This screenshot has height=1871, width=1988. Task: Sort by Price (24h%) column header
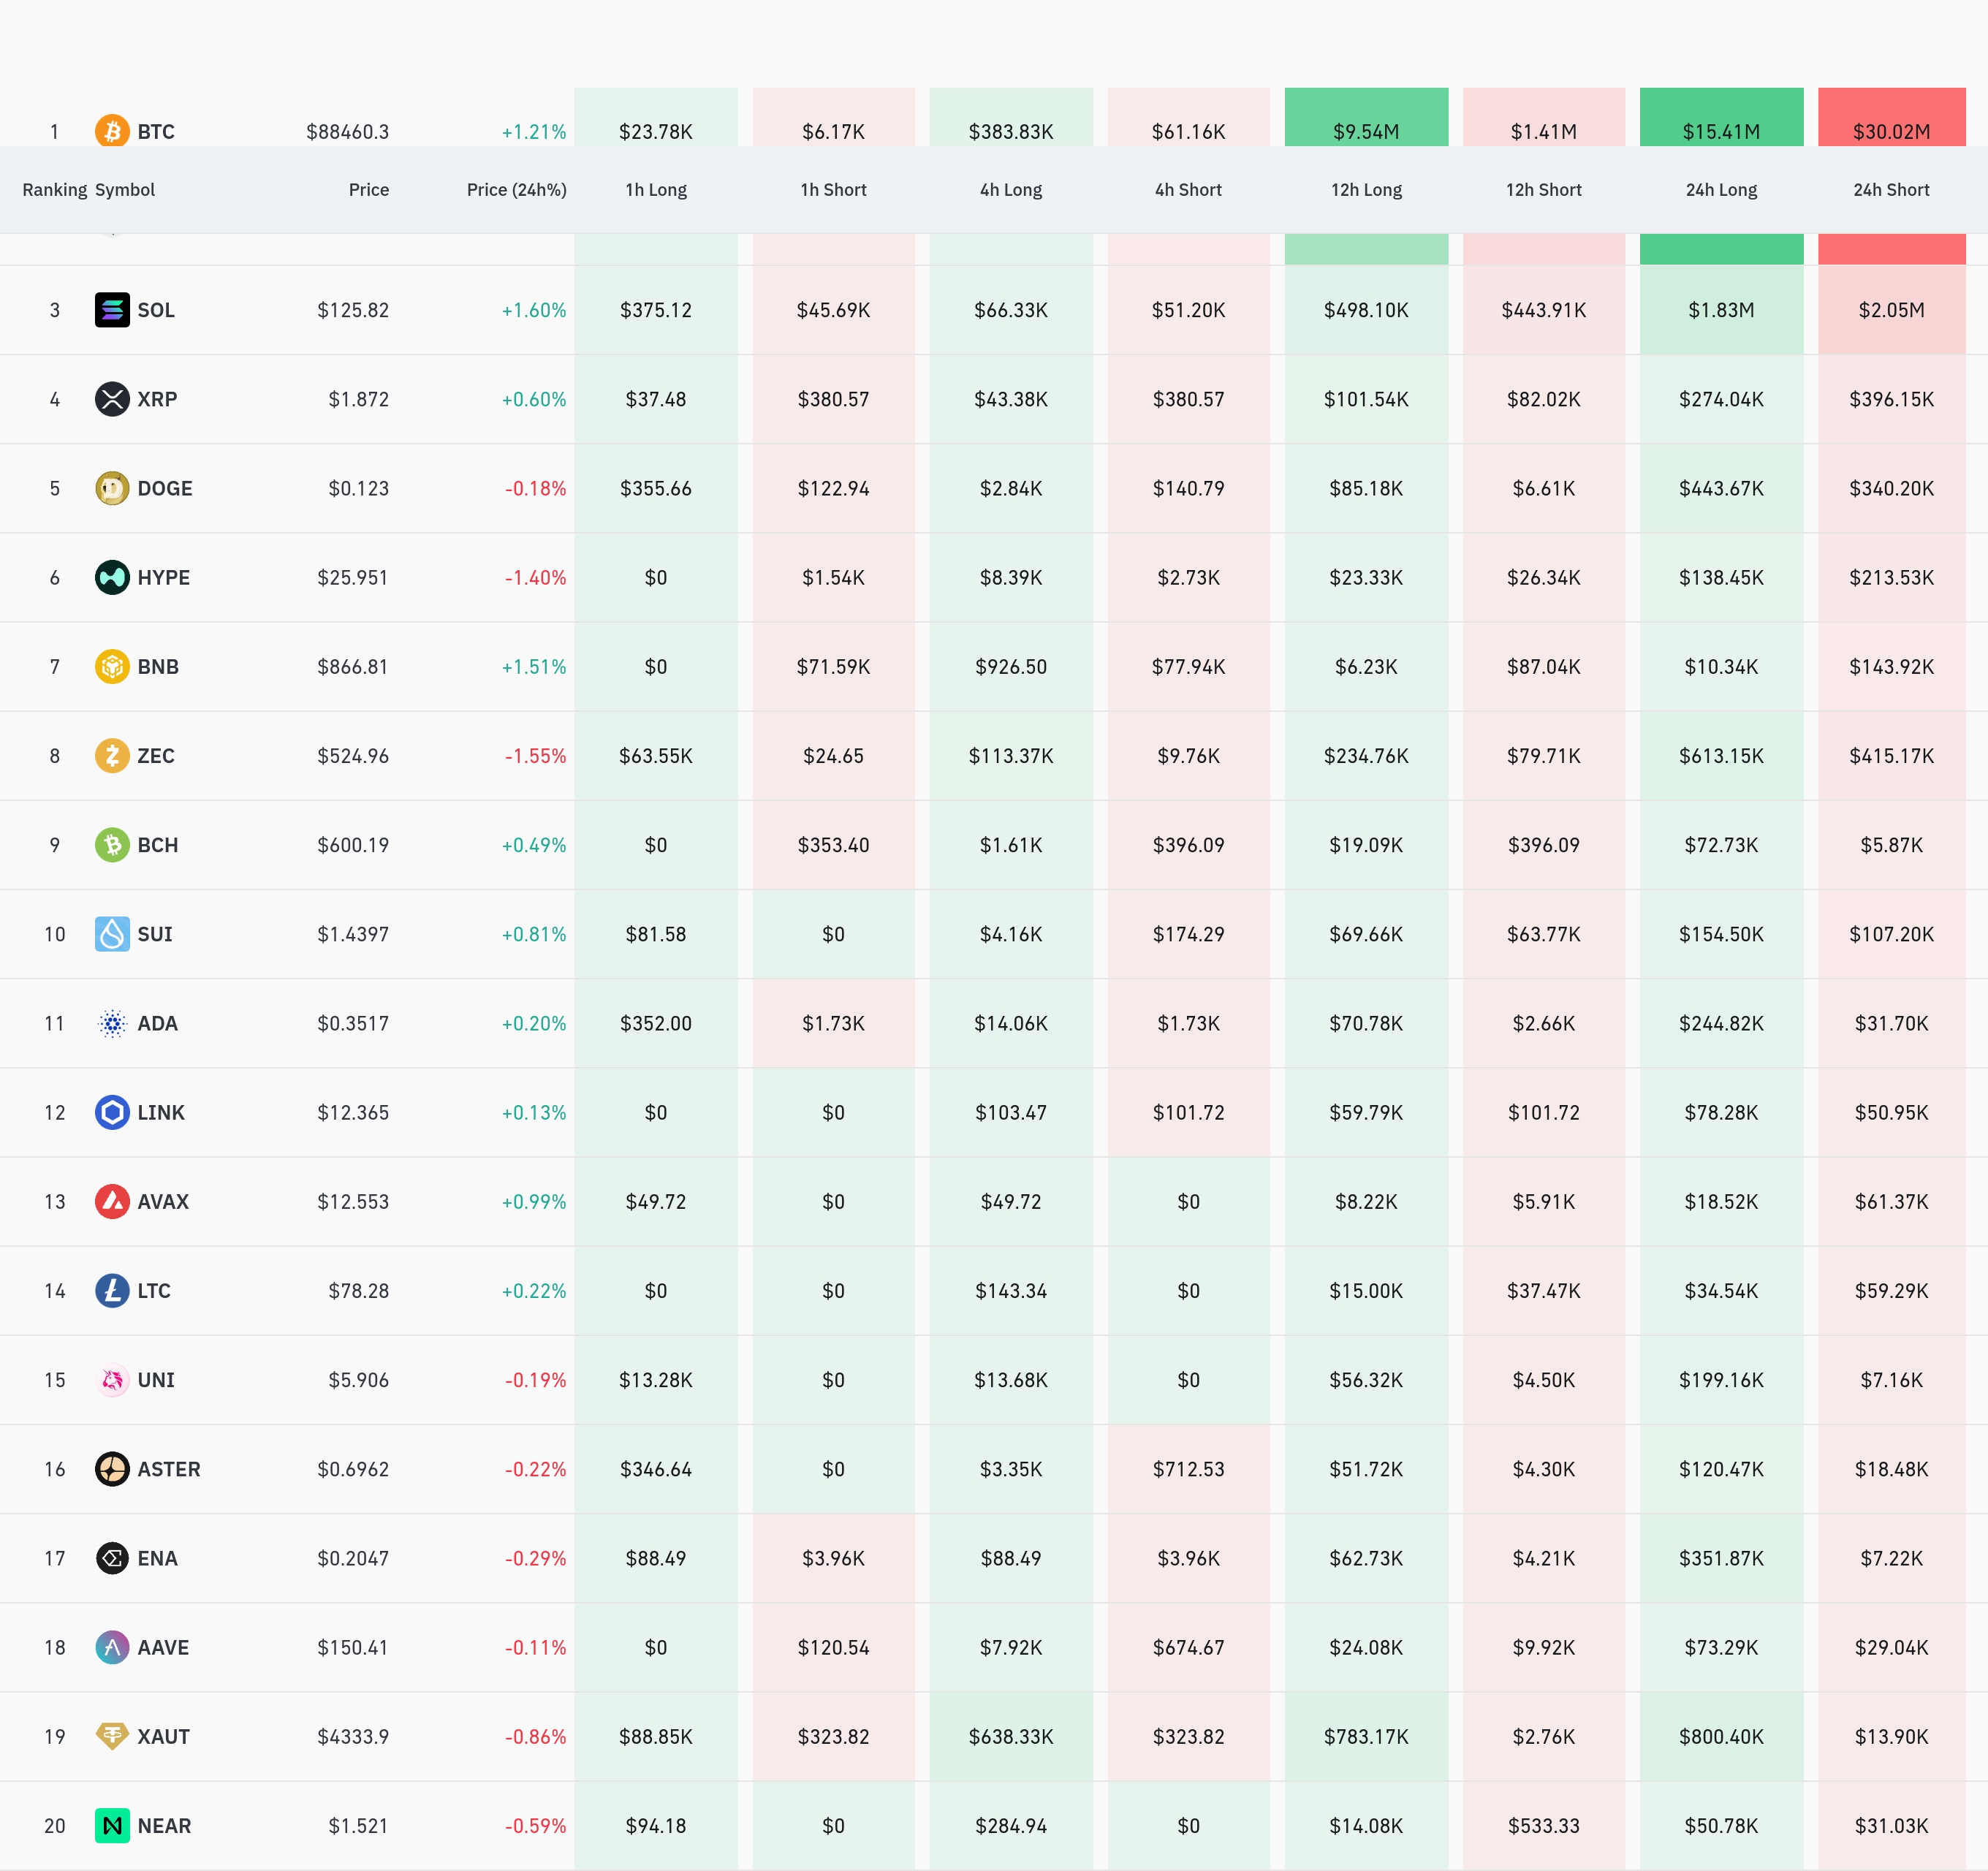(x=516, y=190)
